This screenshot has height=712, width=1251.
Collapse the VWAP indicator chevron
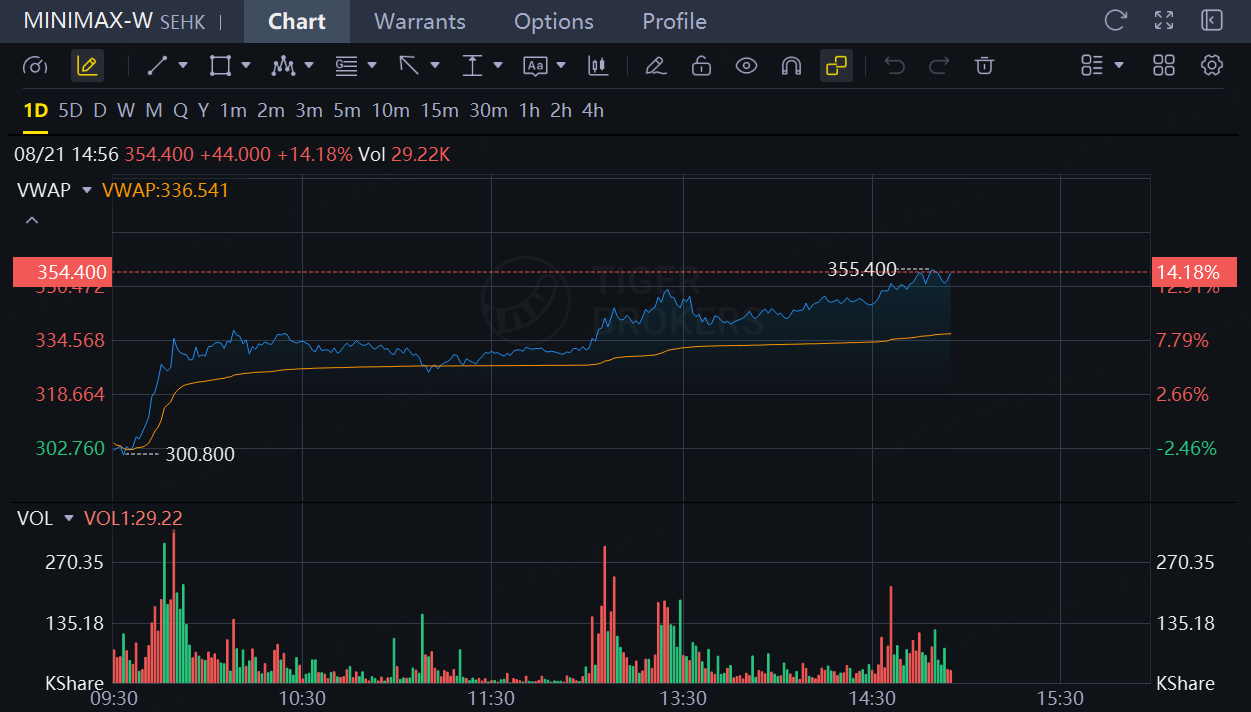[x=32, y=221]
